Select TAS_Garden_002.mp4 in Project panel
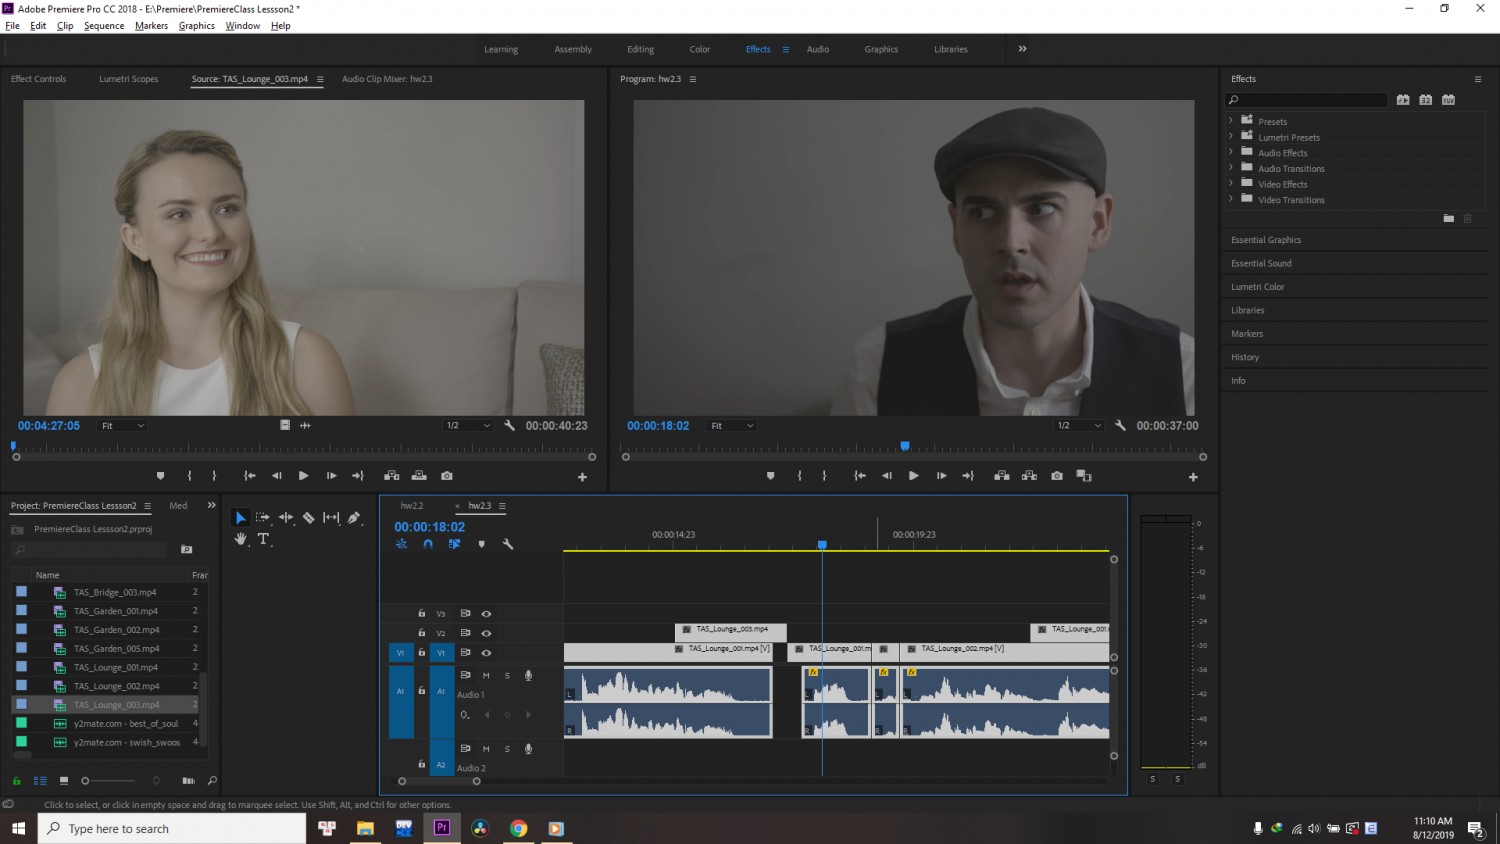 pos(116,630)
